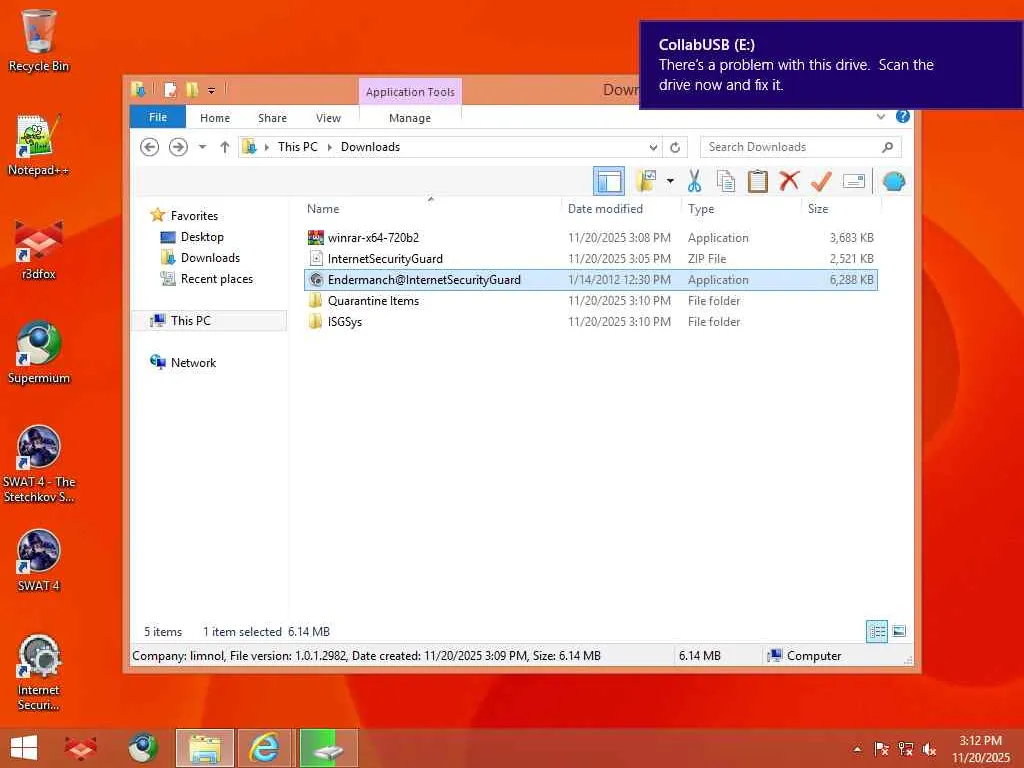Select the Application Tools contextual tab
Screen dimensions: 1024x768
410,91
